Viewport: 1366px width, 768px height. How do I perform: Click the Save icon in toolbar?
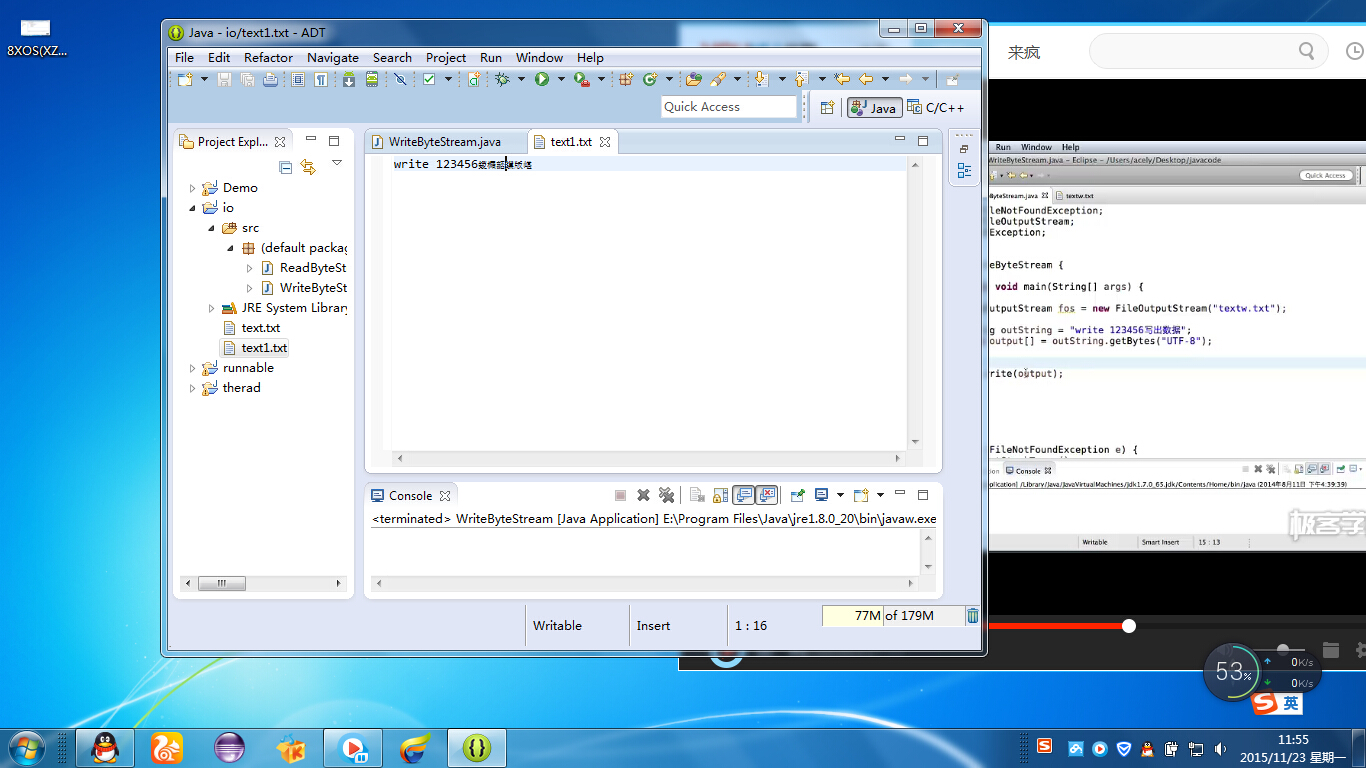[x=224, y=79]
